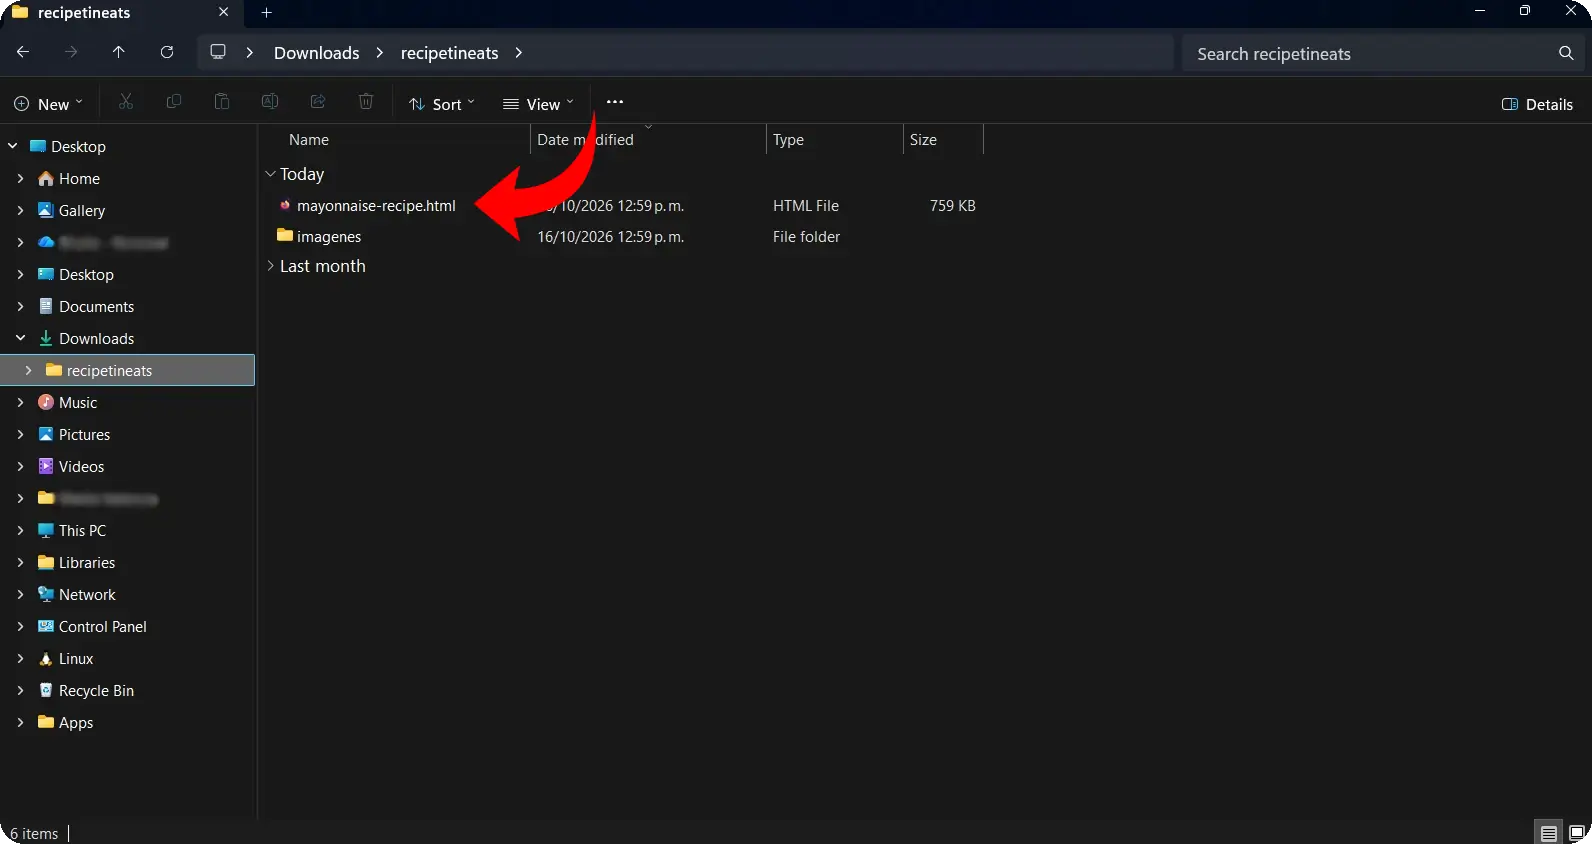Image resolution: width=1592 pixels, height=844 pixels.
Task: Collapse the Downloads tree node chevron
Action: [20, 338]
